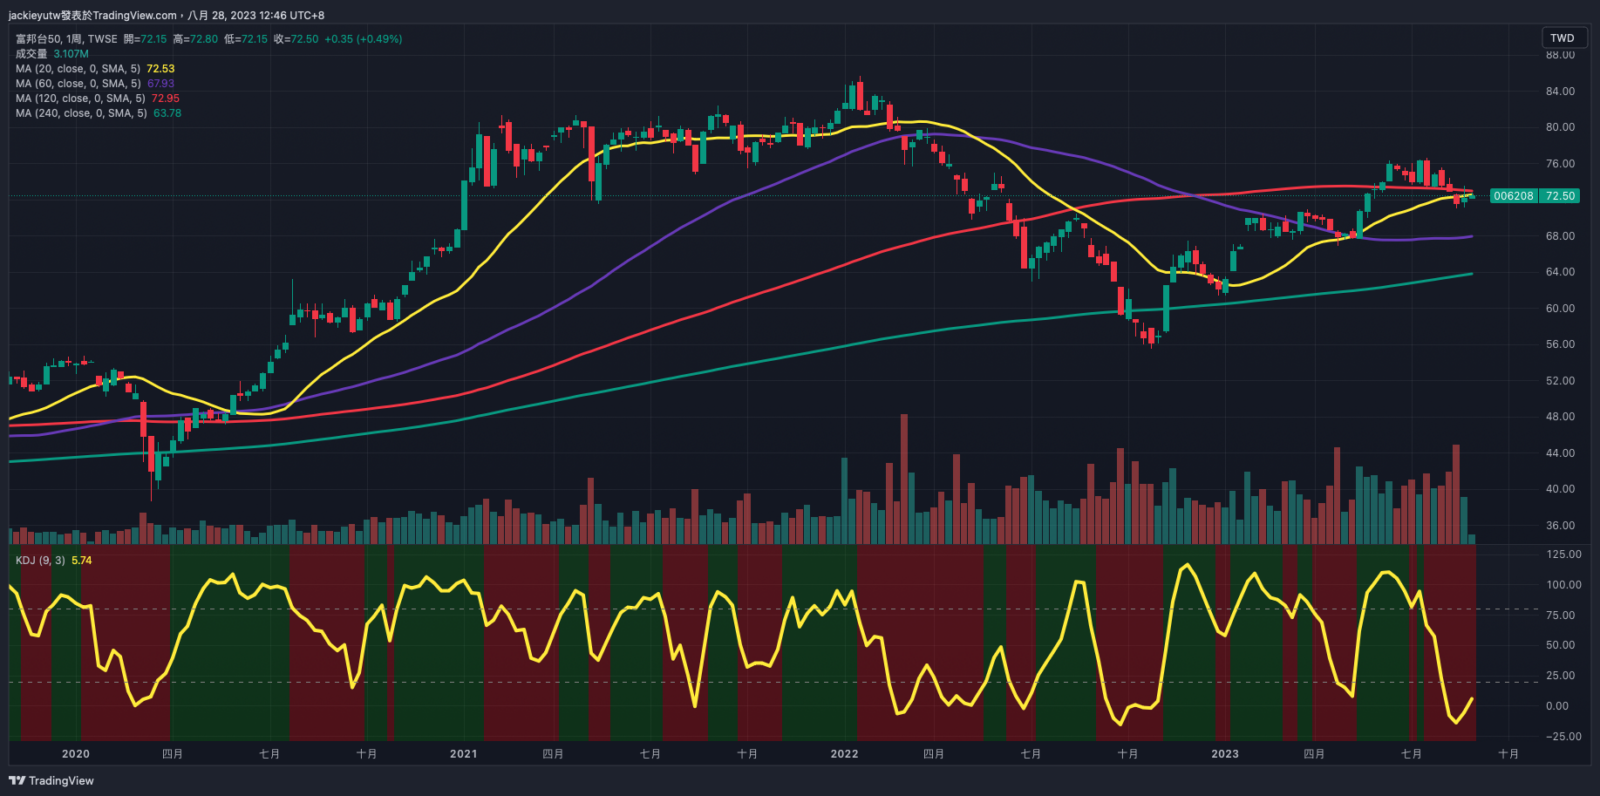Click the 2022 marker on time axis
Screen dimensions: 1600x796
[844, 754]
